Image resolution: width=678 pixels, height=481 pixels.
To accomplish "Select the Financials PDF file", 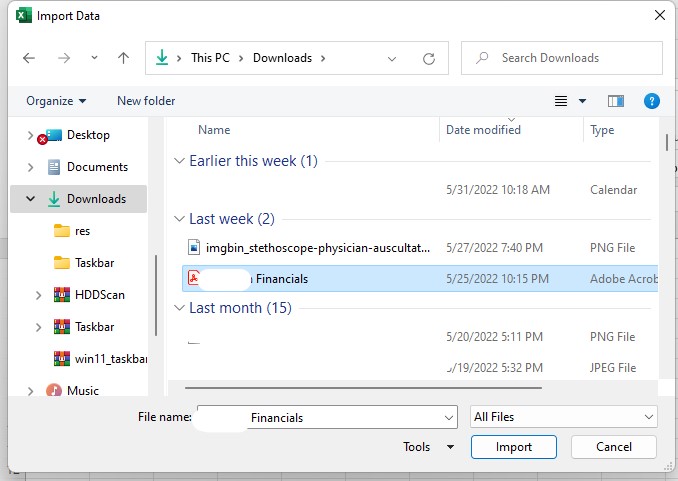I will point(420,279).
